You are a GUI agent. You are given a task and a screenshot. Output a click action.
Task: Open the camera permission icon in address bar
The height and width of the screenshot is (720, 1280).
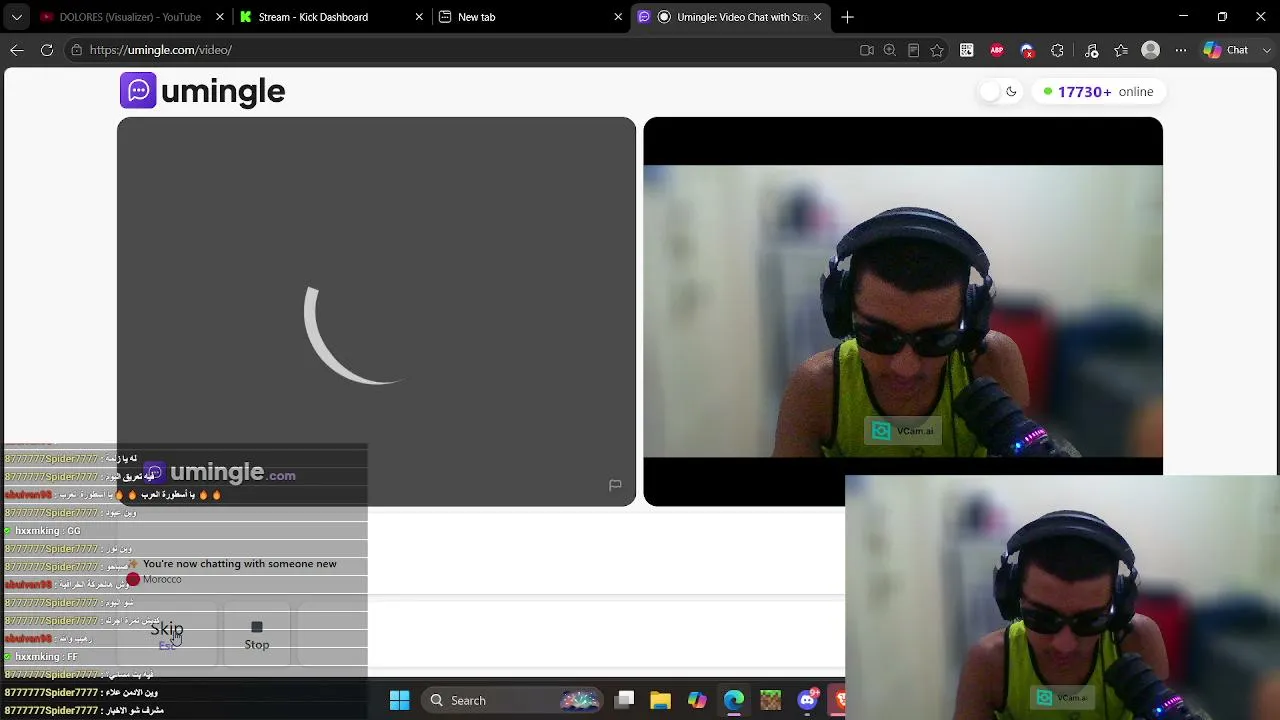pos(867,50)
